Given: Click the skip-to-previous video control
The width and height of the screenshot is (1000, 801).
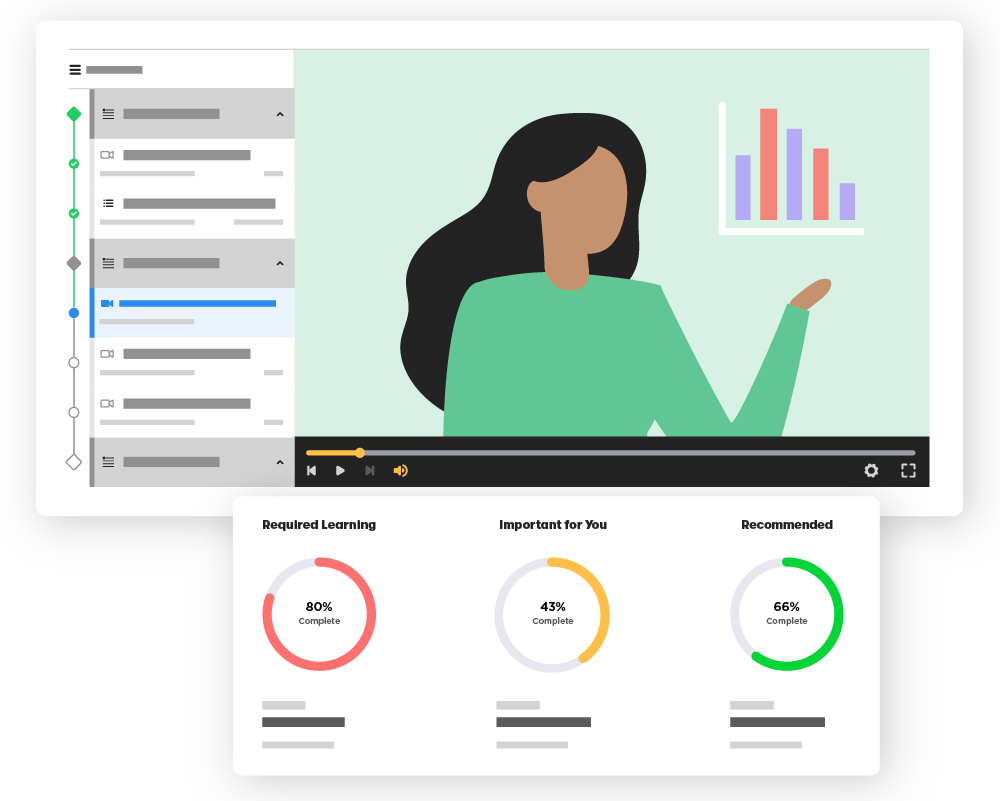Looking at the screenshot, I should point(312,471).
